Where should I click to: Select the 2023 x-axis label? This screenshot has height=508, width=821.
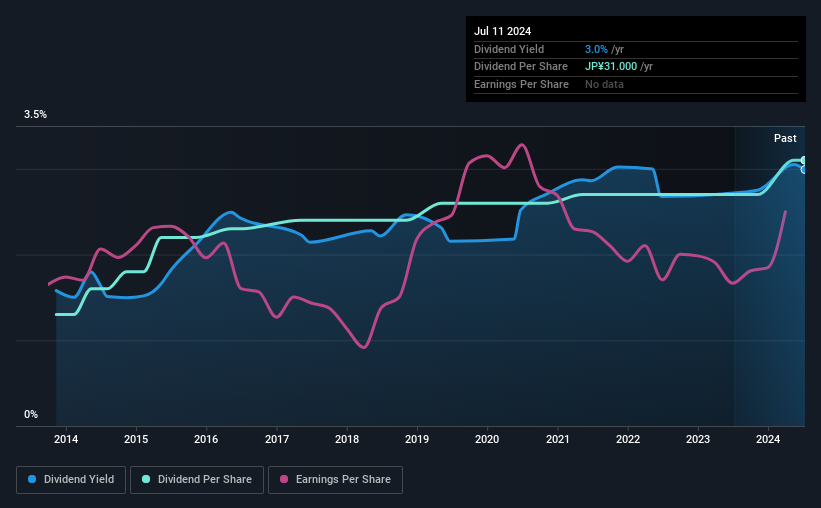click(x=698, y=439)
